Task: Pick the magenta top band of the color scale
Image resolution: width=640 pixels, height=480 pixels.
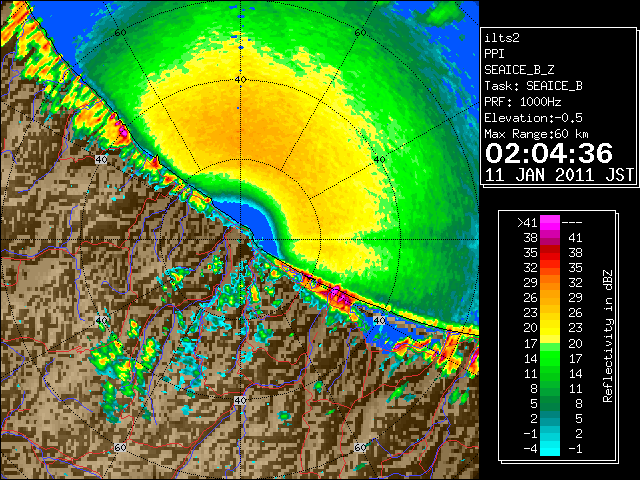Action: click(550, 222)
